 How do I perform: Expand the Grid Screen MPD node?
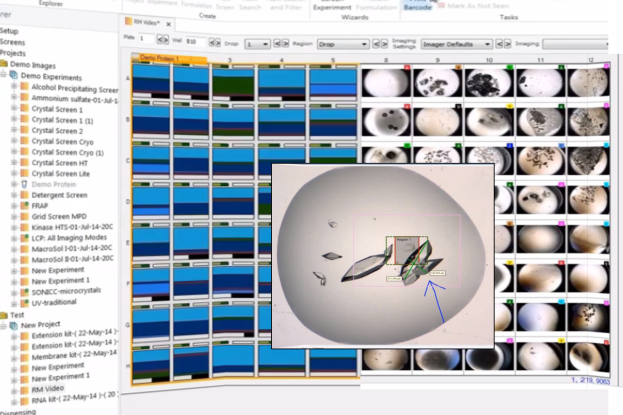pyautogui.click(x=14, y=217)
